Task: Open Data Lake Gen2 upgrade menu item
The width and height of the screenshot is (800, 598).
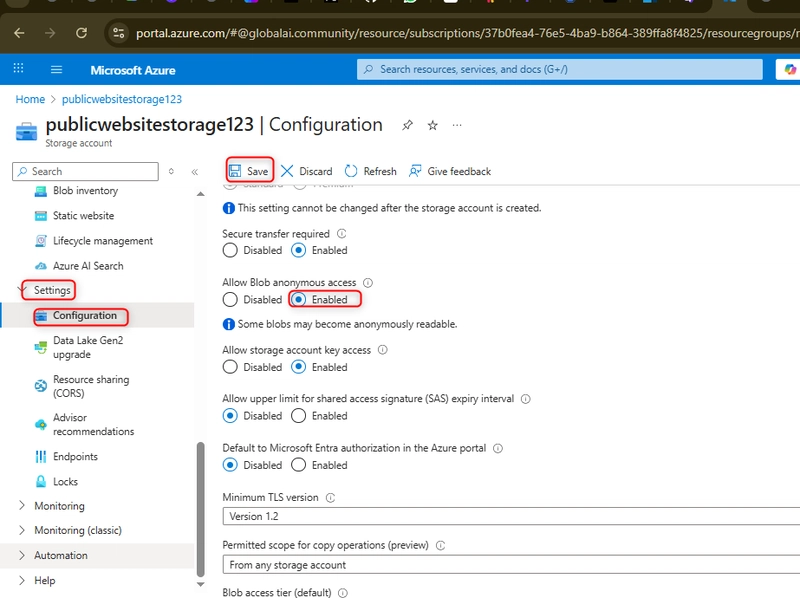Action: pyautogui.click(x=88, y=347)
